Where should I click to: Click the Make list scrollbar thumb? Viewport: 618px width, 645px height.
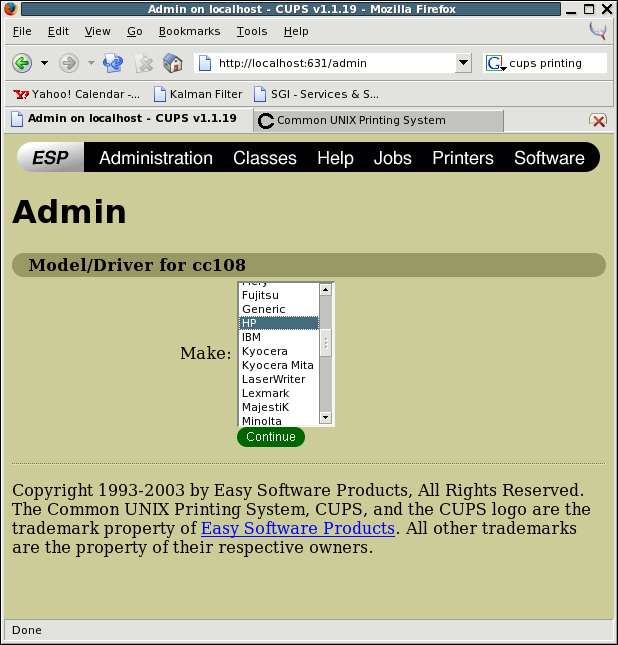[x=325, y=343]
